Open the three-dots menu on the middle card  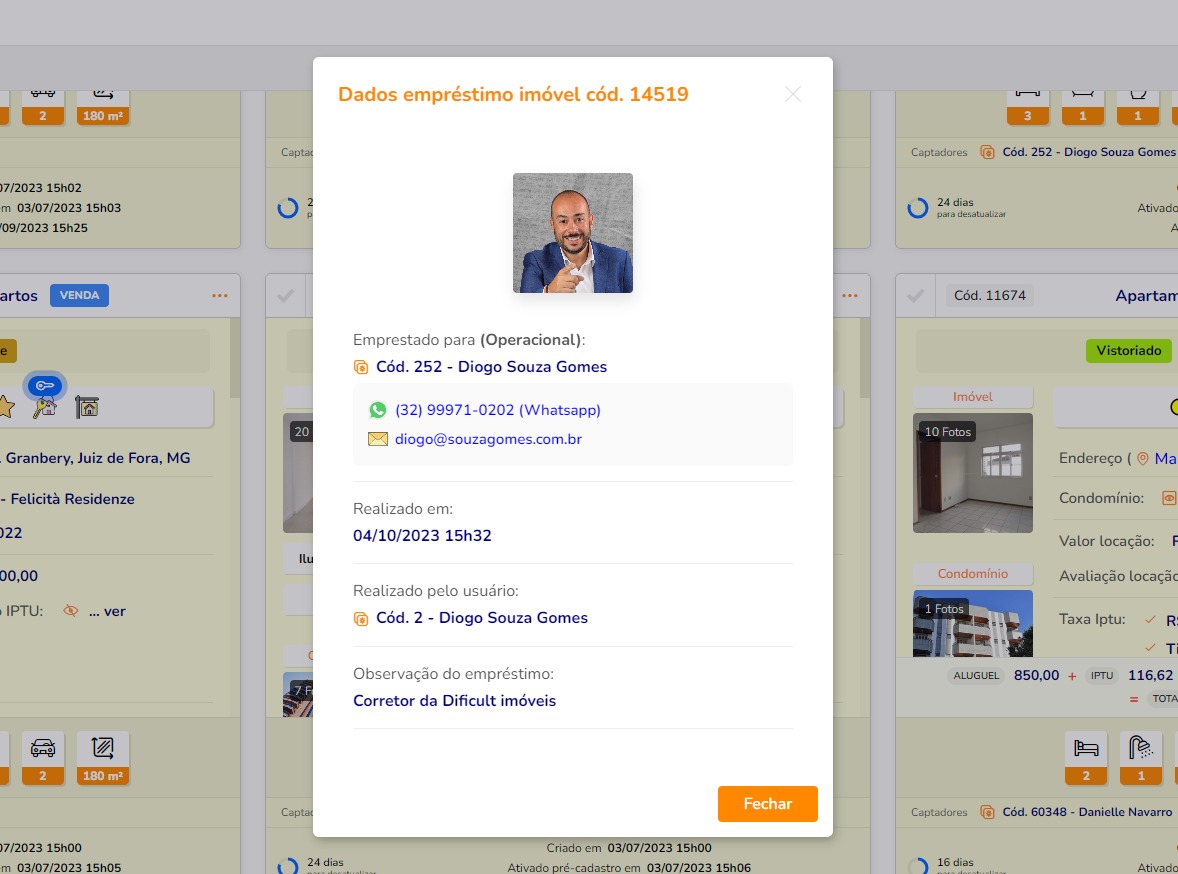[x=850, y=296]
